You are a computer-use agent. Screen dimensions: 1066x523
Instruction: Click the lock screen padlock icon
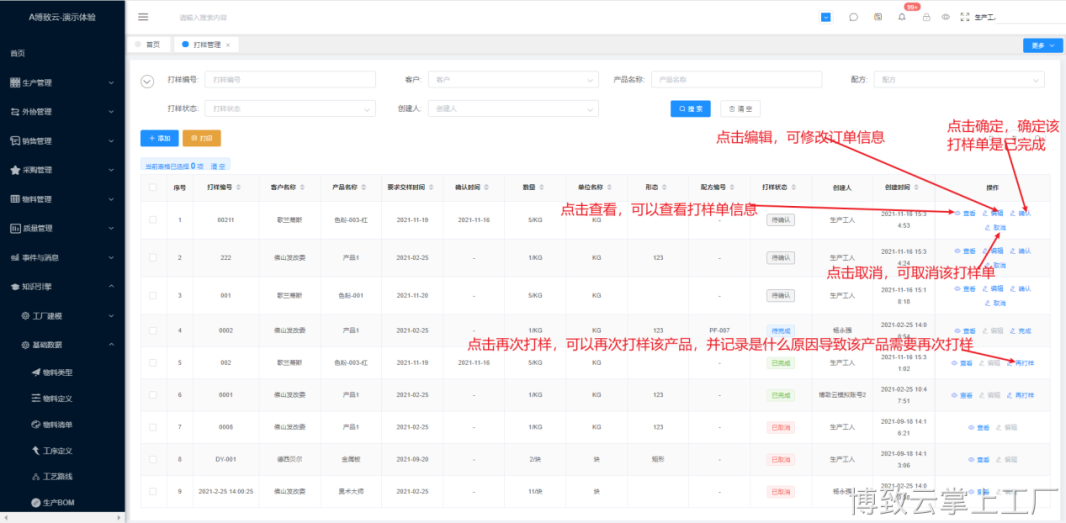[926, 18]
